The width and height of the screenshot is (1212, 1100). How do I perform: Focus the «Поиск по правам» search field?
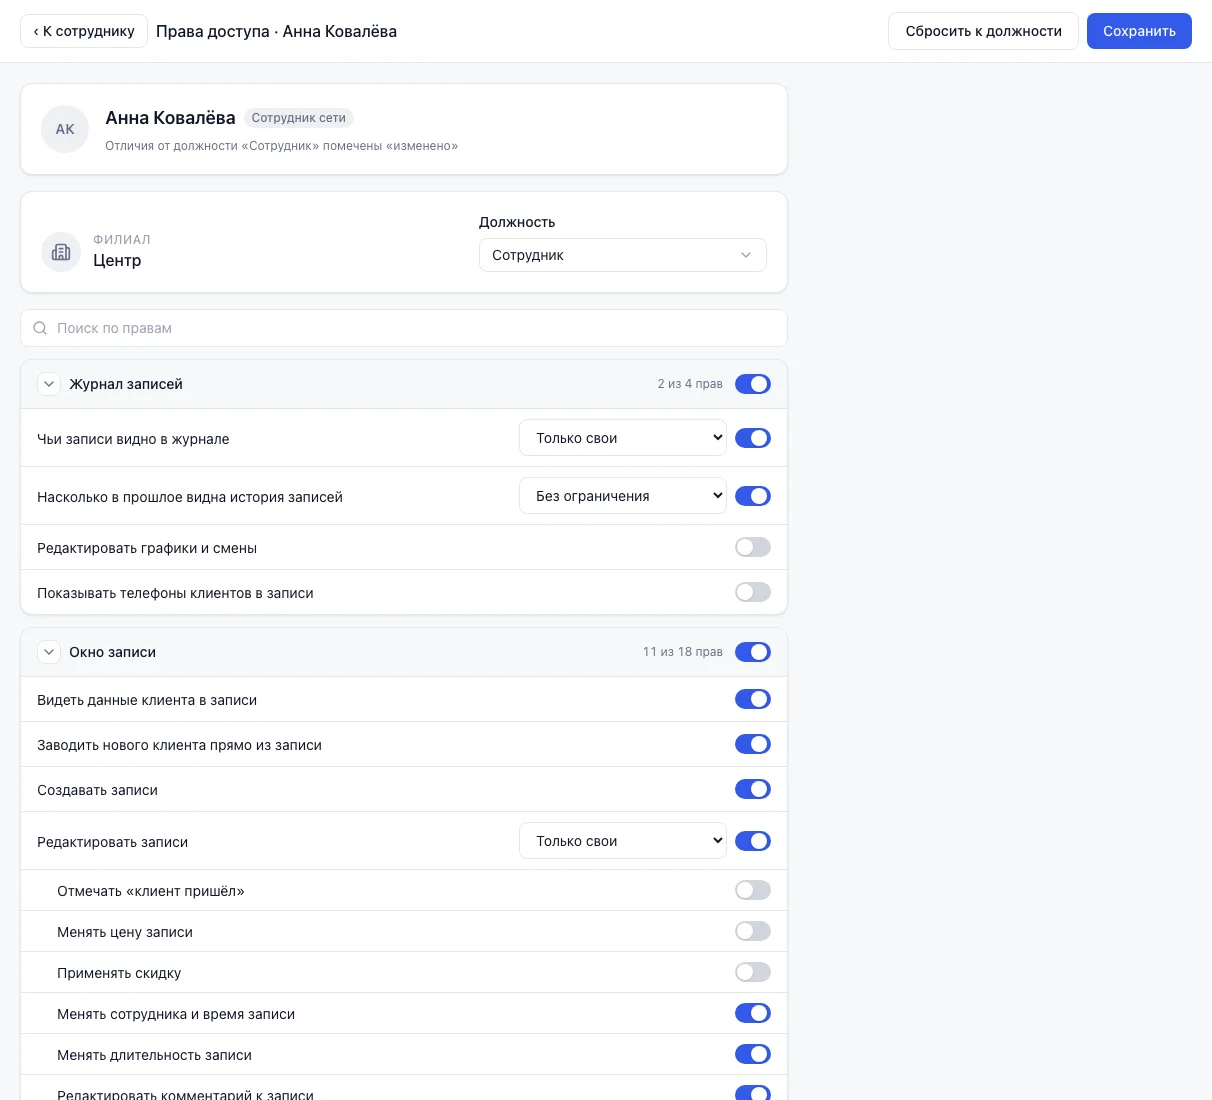(x=404, y=328)
